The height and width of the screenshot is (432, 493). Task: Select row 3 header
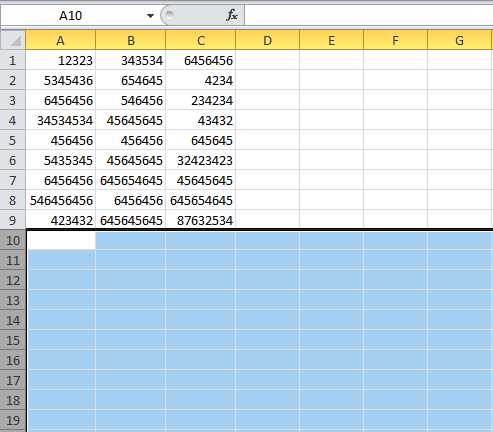pyautogui.click(x=13, y=100)
